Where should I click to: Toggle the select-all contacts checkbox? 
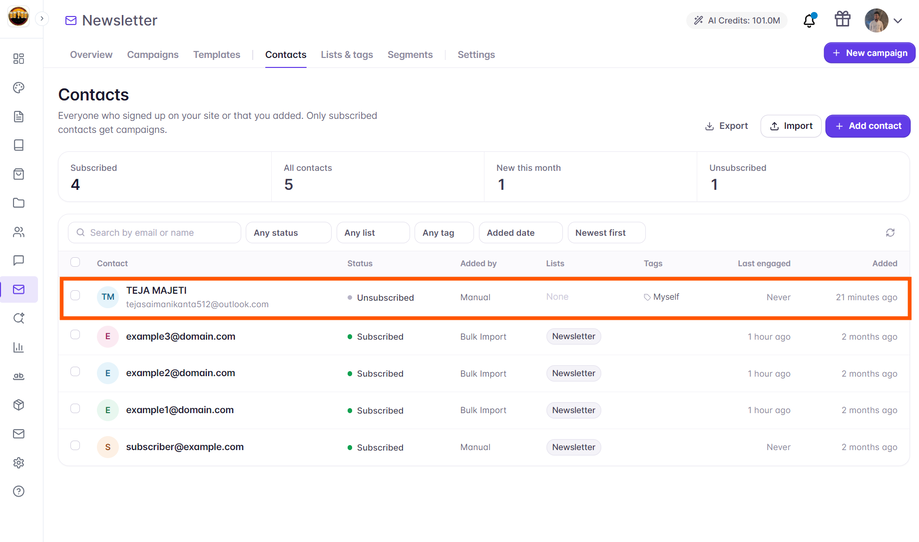[75, 262]
